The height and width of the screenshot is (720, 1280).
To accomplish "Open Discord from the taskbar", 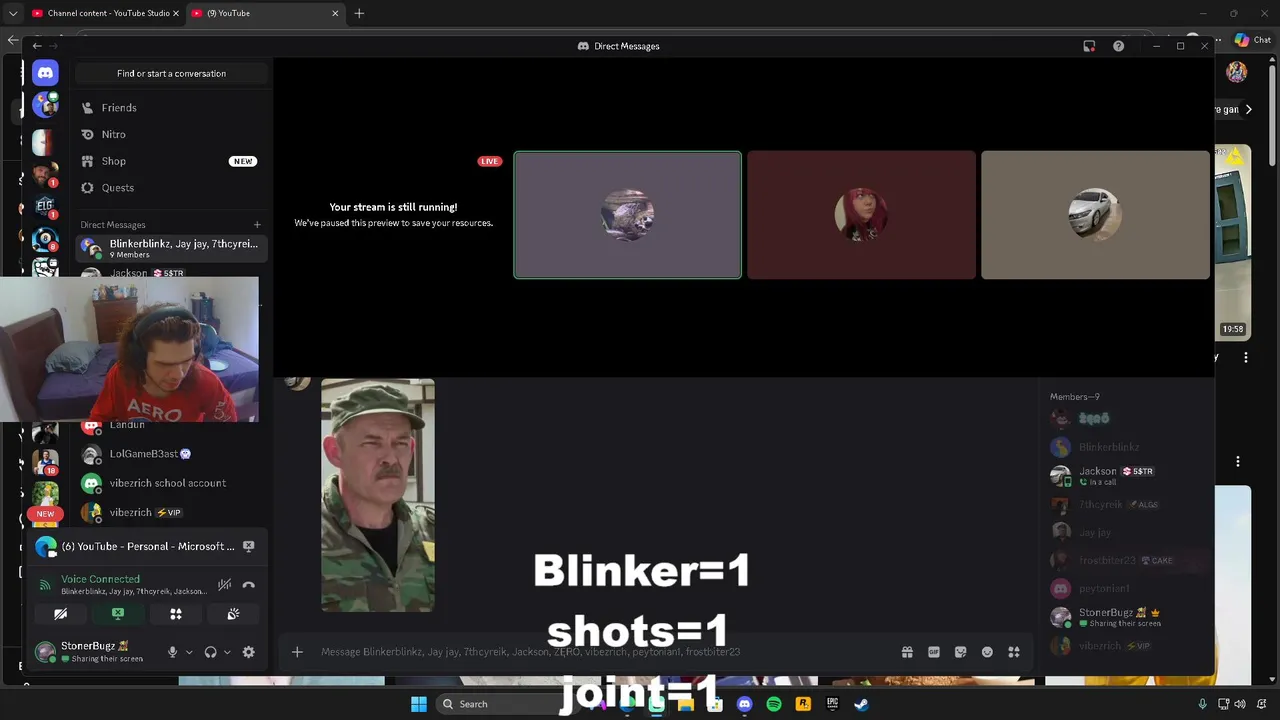I will click(744, 704).
